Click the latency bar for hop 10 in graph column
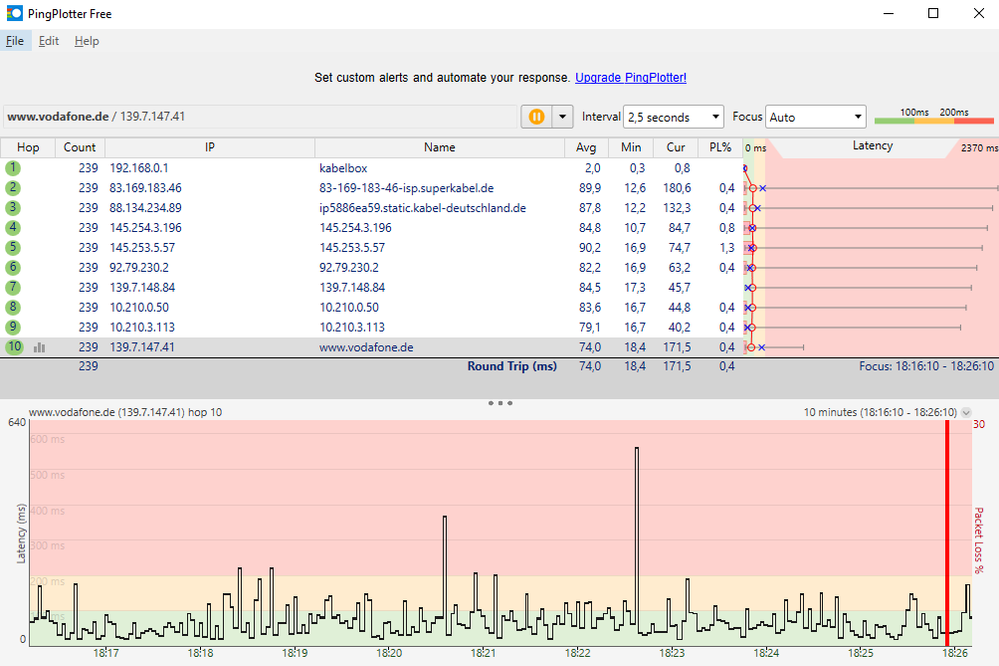999x666 pixels. click(775, 347)
